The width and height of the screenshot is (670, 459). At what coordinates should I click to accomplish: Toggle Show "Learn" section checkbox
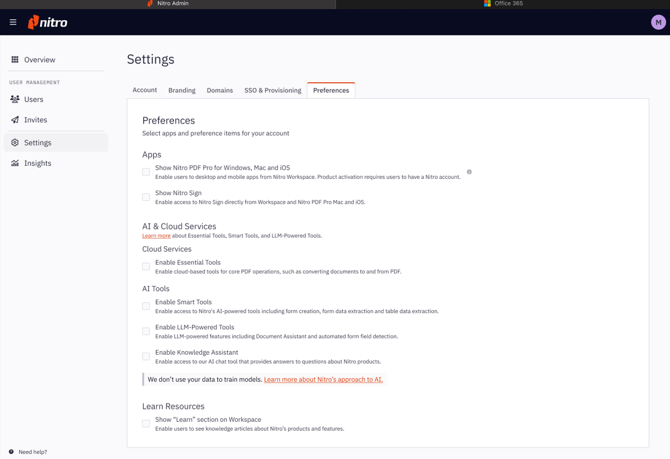[x=146, y=424]
